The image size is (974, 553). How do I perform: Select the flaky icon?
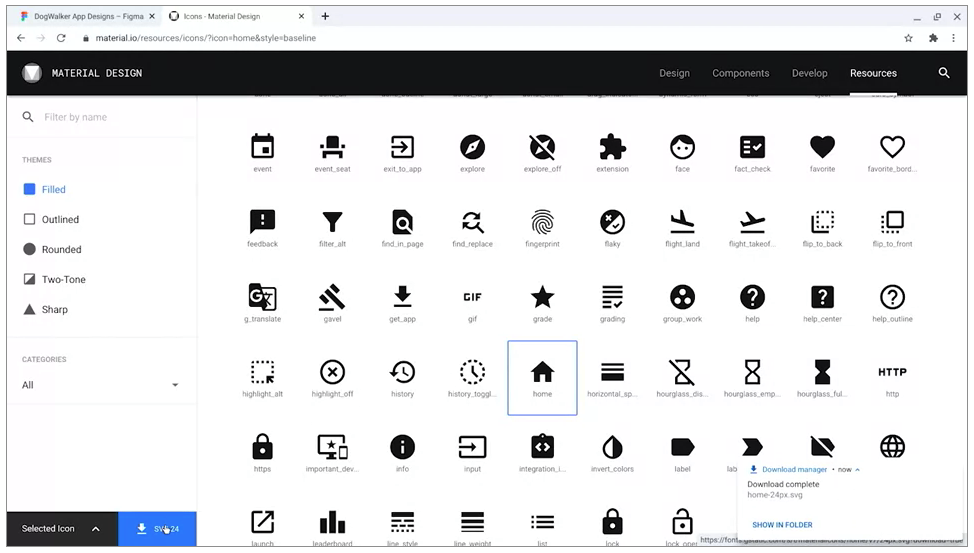tap(612, 222)
